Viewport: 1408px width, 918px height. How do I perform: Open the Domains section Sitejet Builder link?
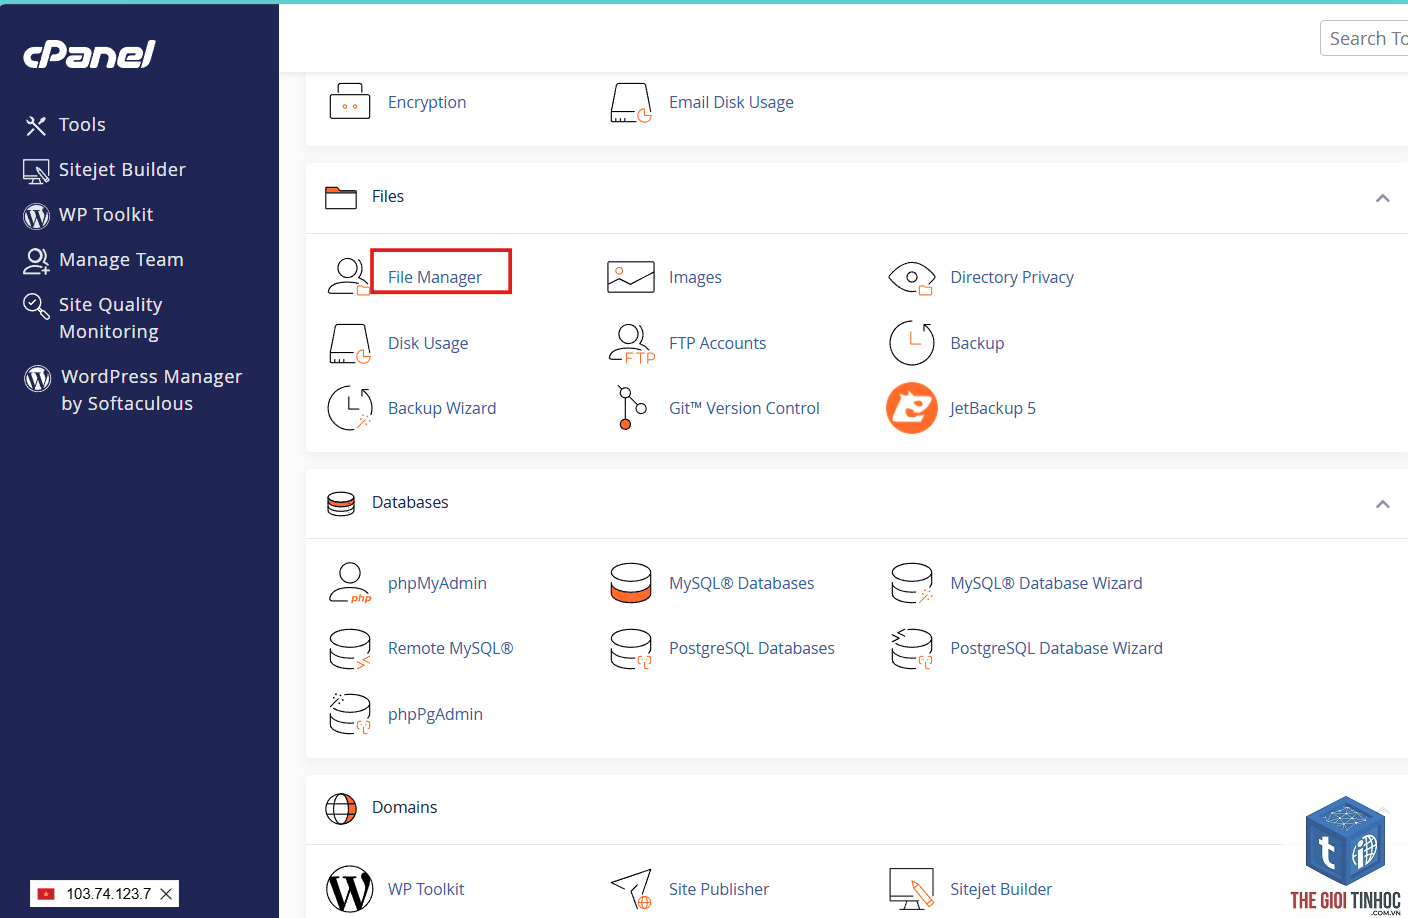point(1001,889)
